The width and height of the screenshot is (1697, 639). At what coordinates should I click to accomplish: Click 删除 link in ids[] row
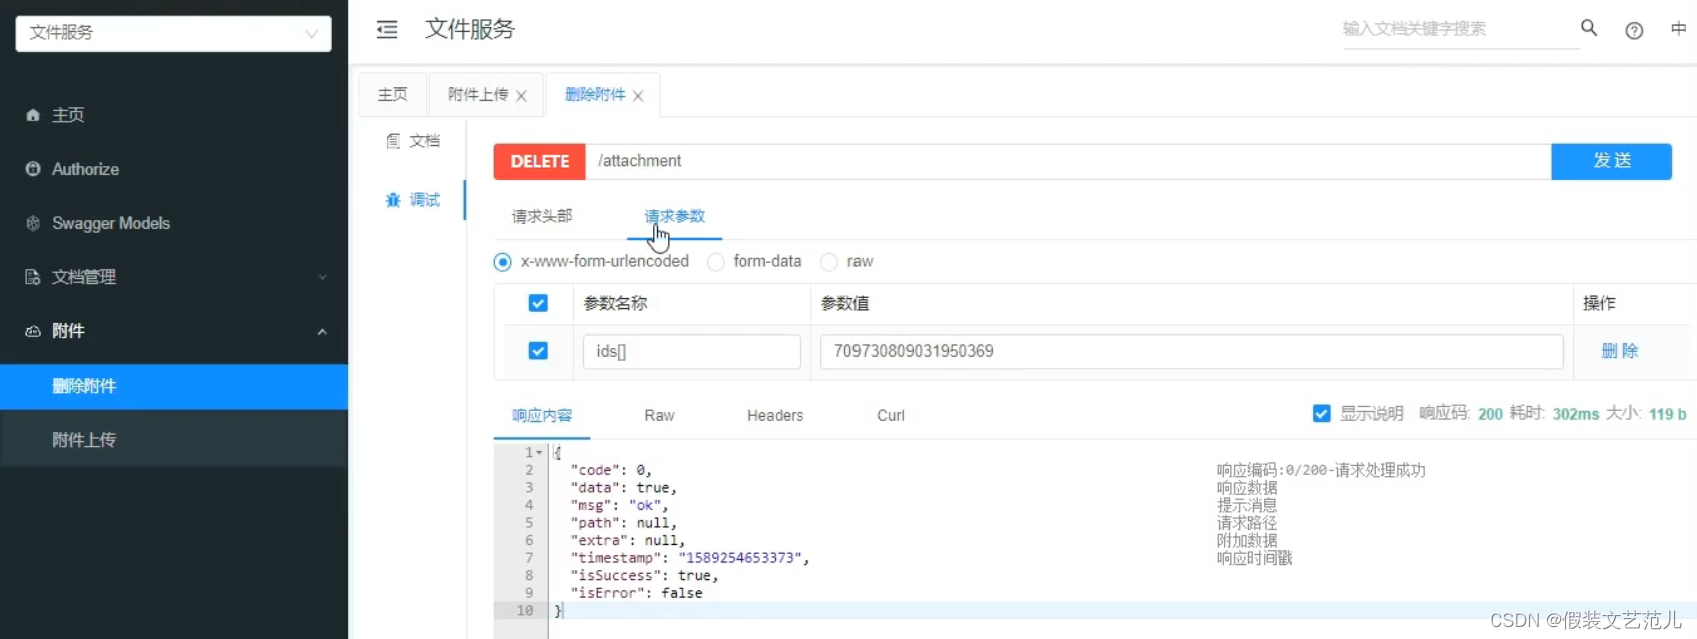click(x=1620, y=351)
